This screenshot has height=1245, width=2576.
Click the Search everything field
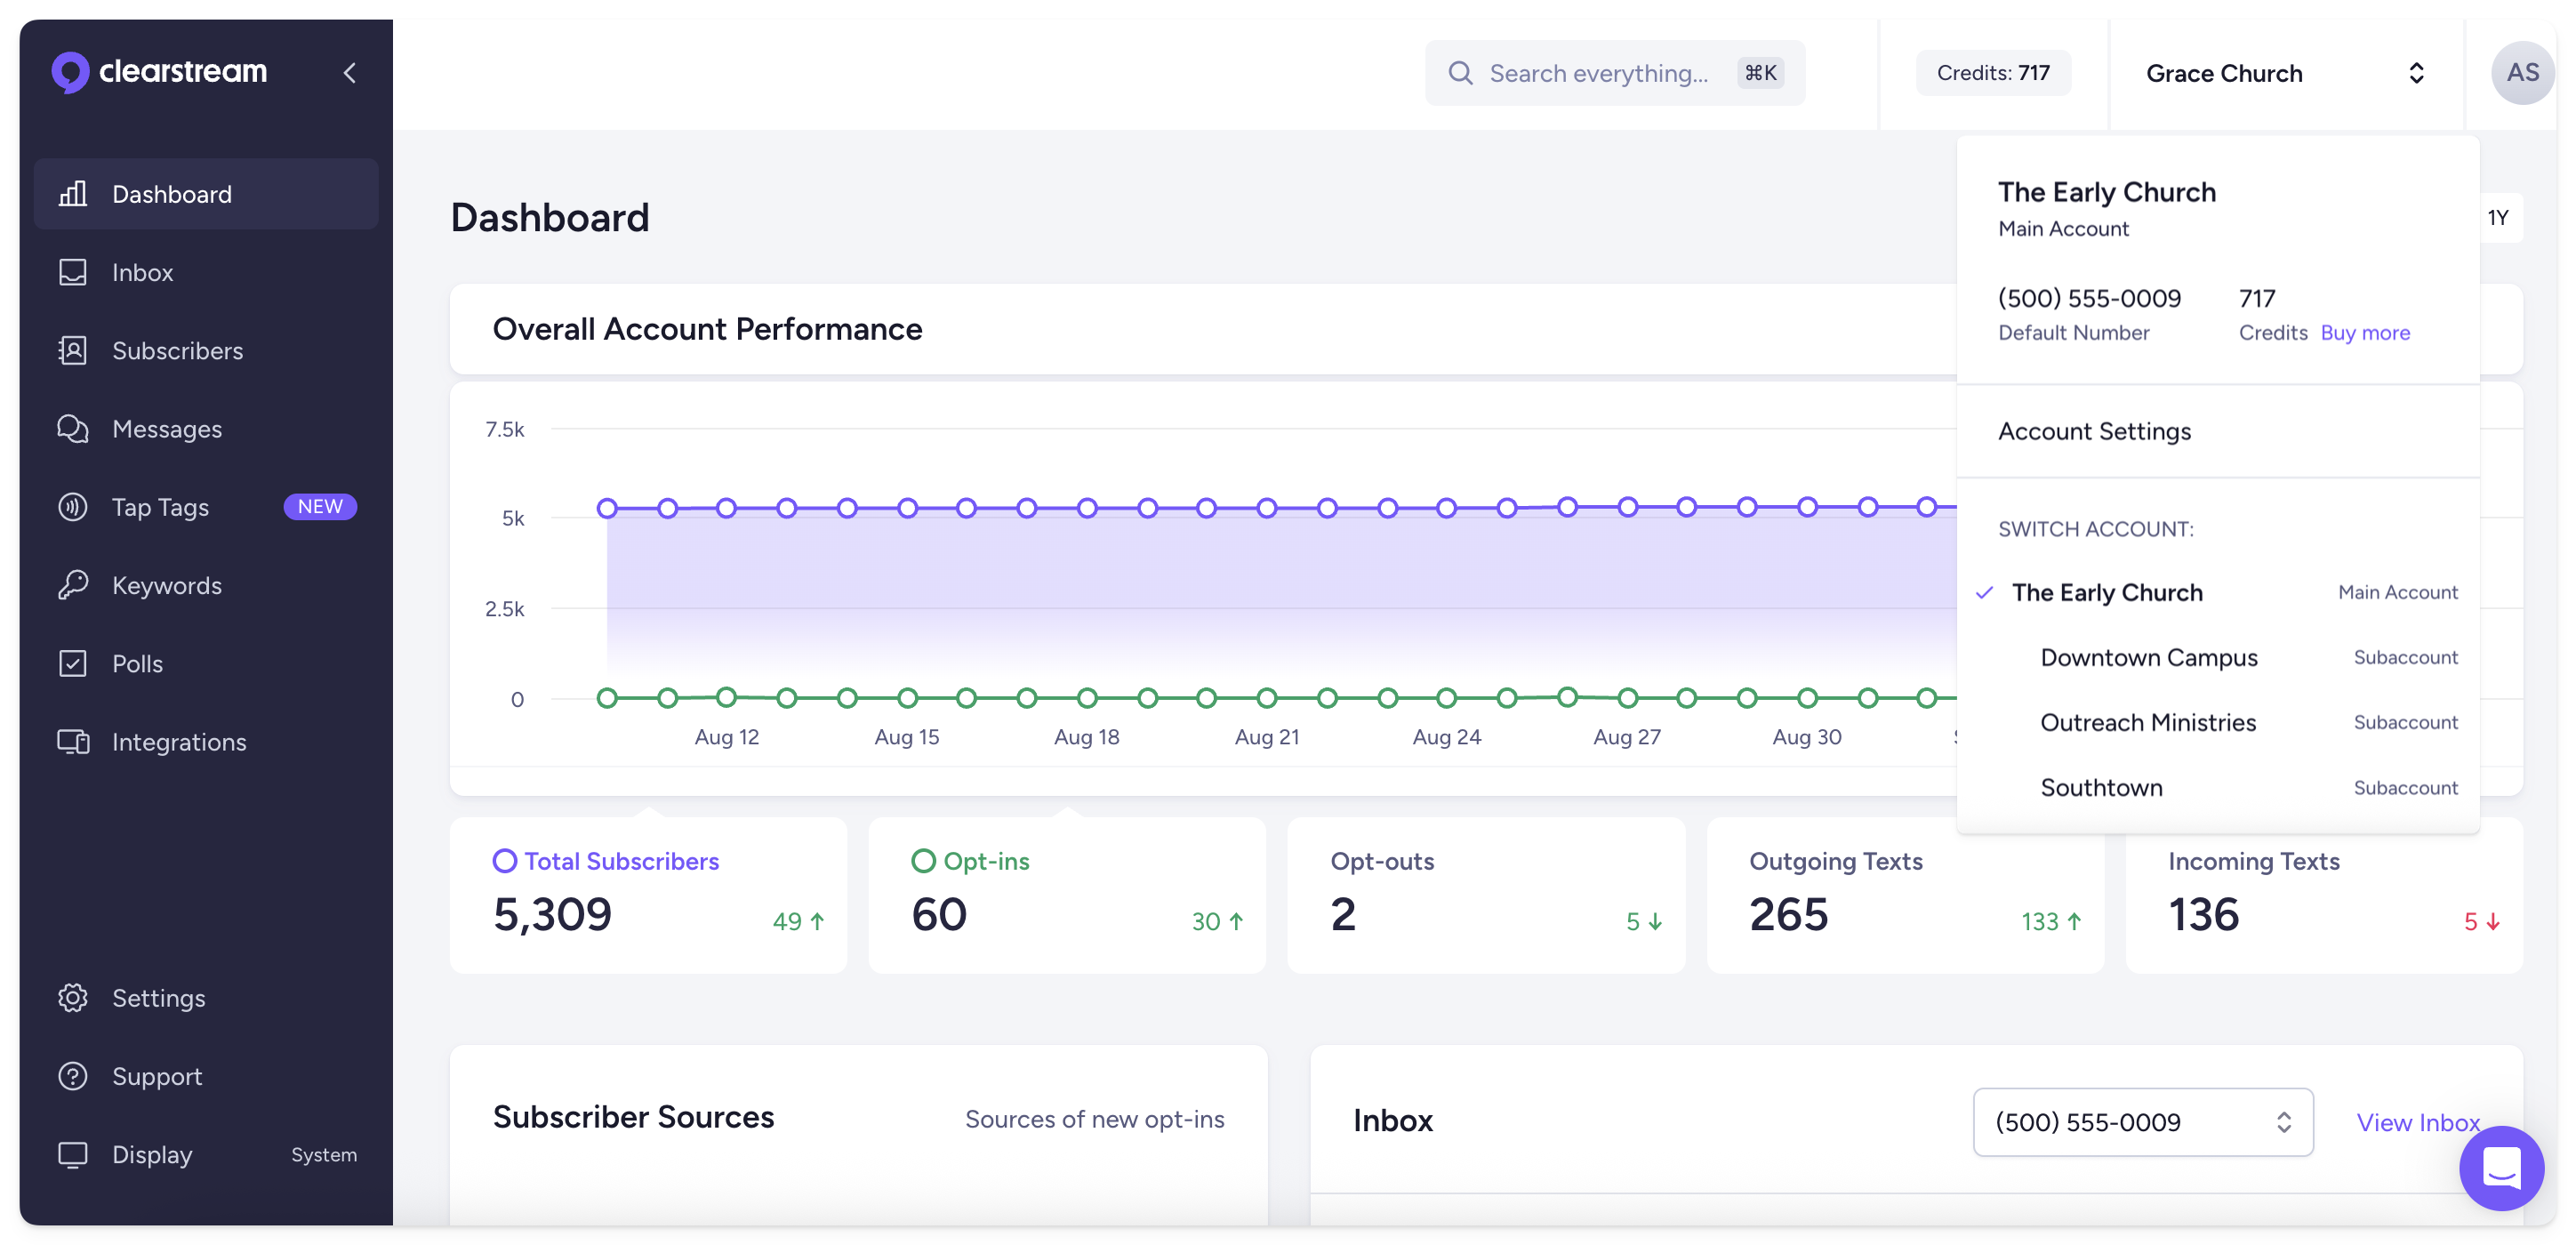tap(1615, 73)
